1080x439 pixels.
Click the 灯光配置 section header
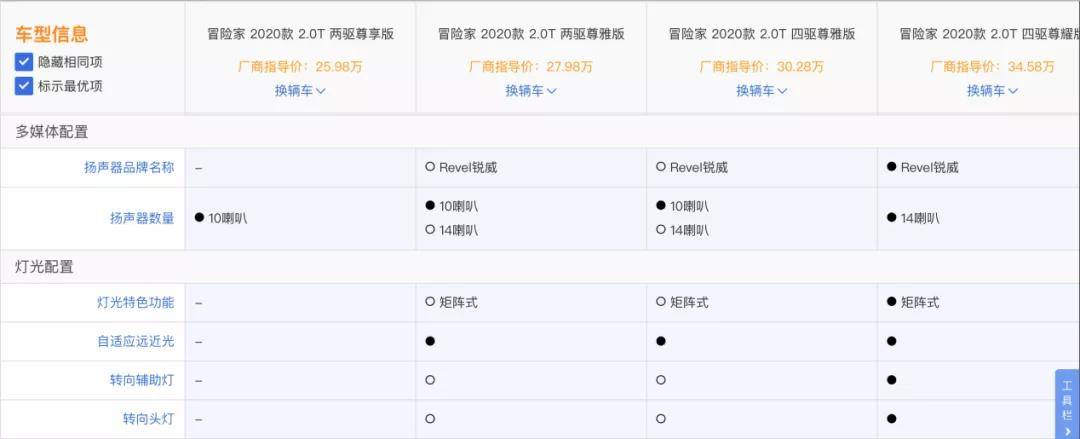pos(45,267)
